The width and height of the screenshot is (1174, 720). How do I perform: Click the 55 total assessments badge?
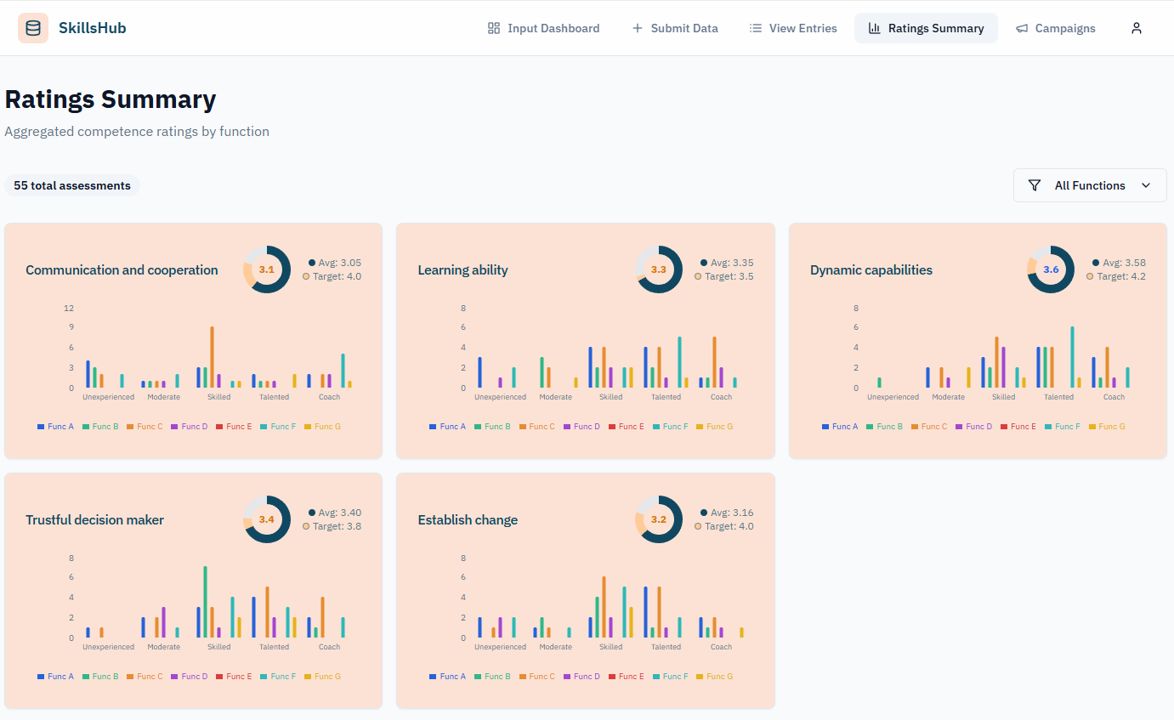click(x=72, y=186)
